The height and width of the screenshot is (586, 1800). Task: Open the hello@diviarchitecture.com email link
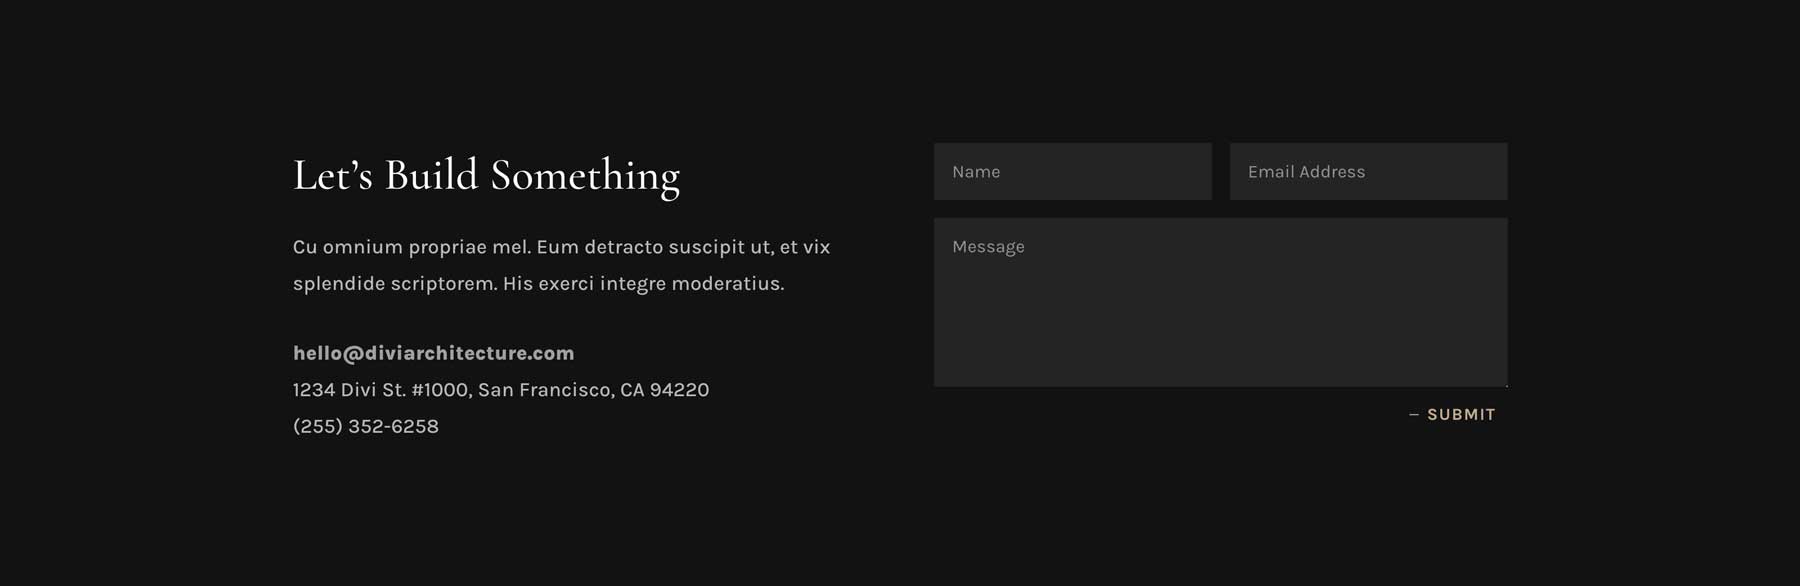pos(433,353)
